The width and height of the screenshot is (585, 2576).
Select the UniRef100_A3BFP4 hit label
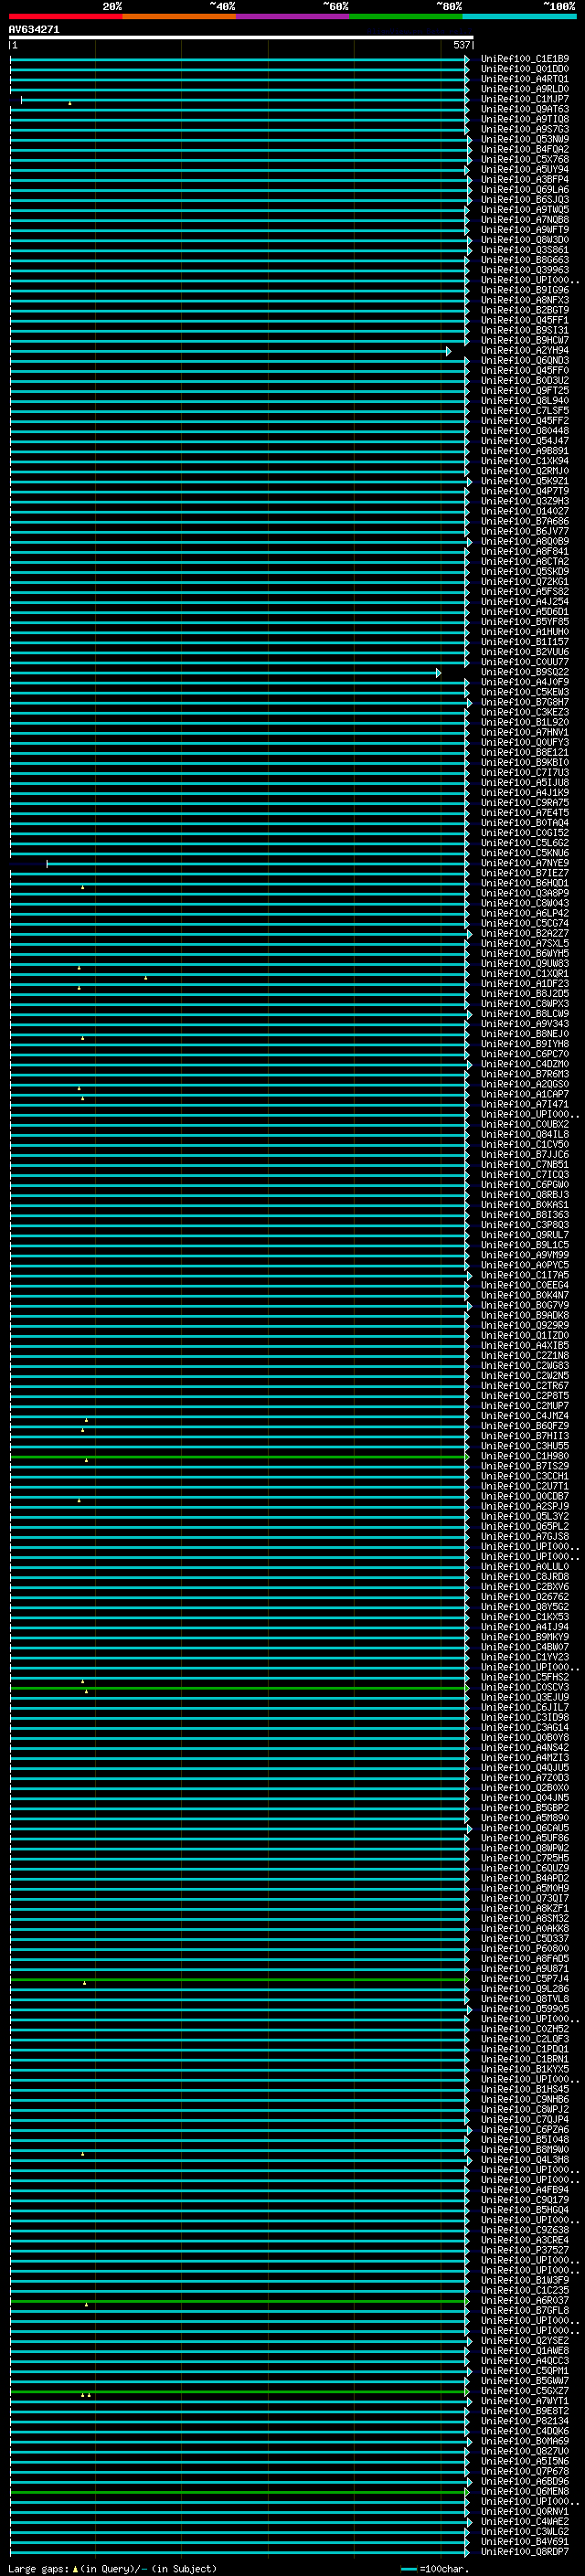coord(524,179)
